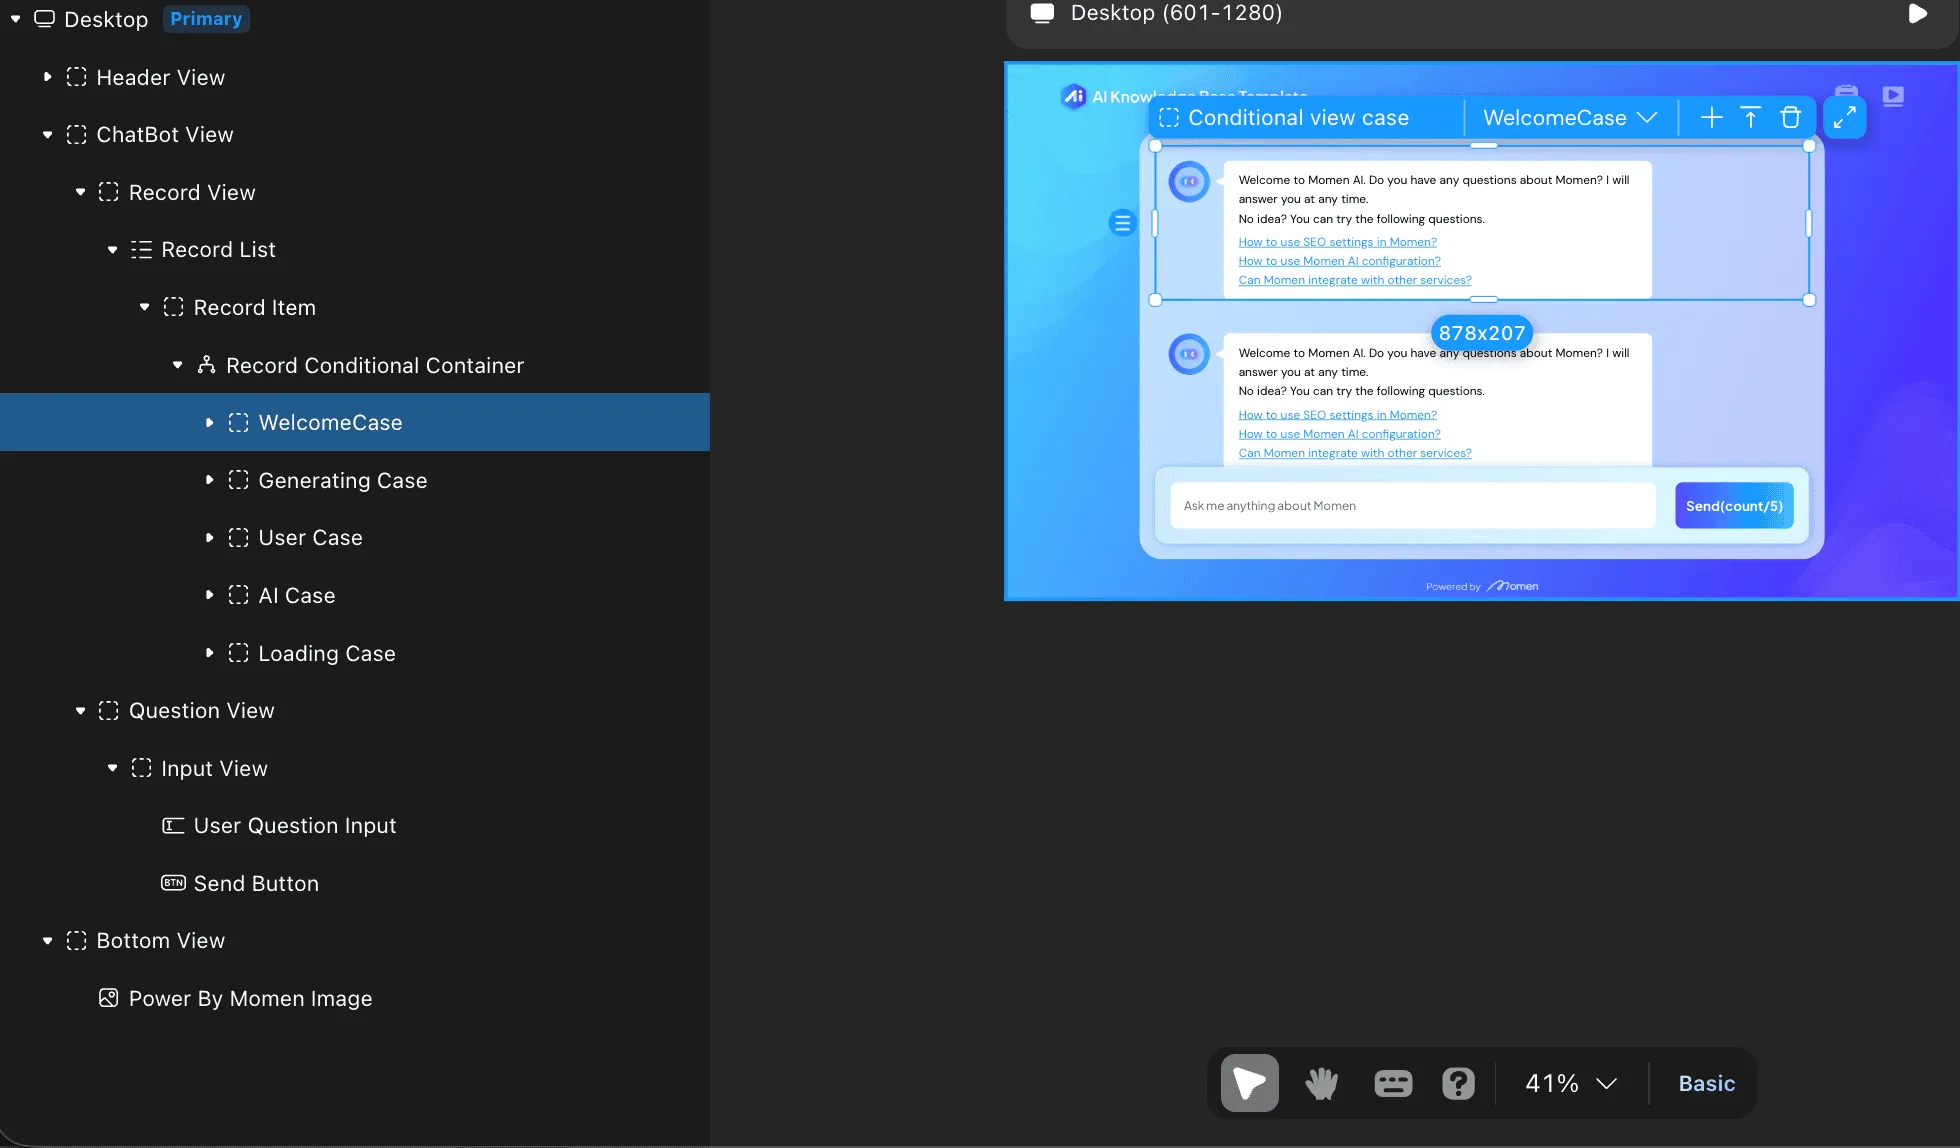Click the User Question Input field icon
This screenshot has width=1960, height=1148.
tap(173, 826)
